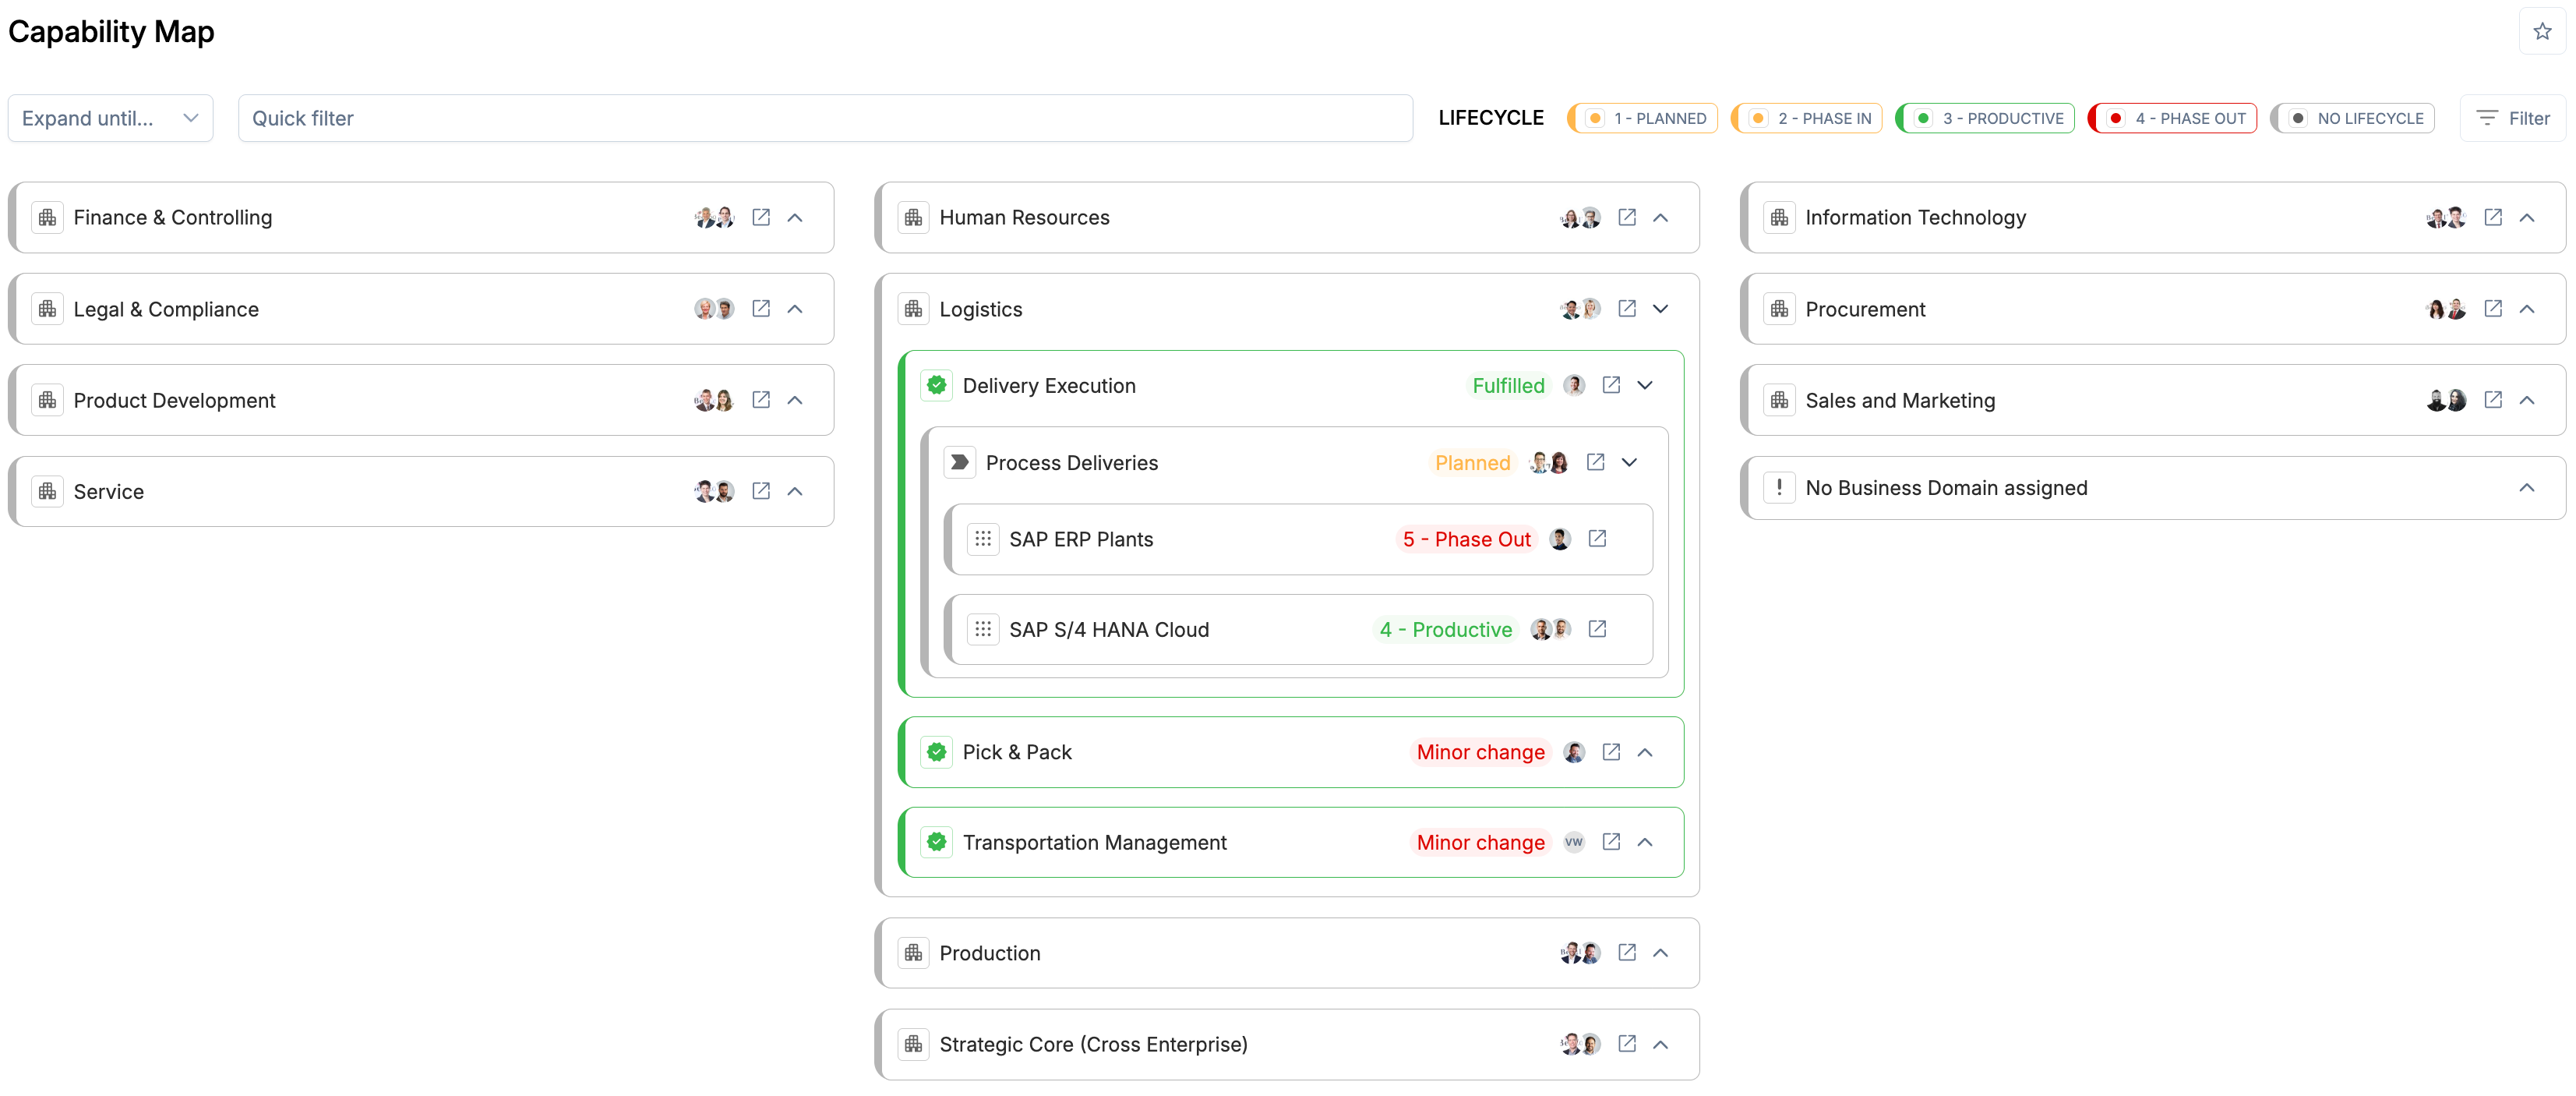Toggle the 1 - Planned lifecycle filter
This screenshot has width=2576, height=1096.
1643,118
